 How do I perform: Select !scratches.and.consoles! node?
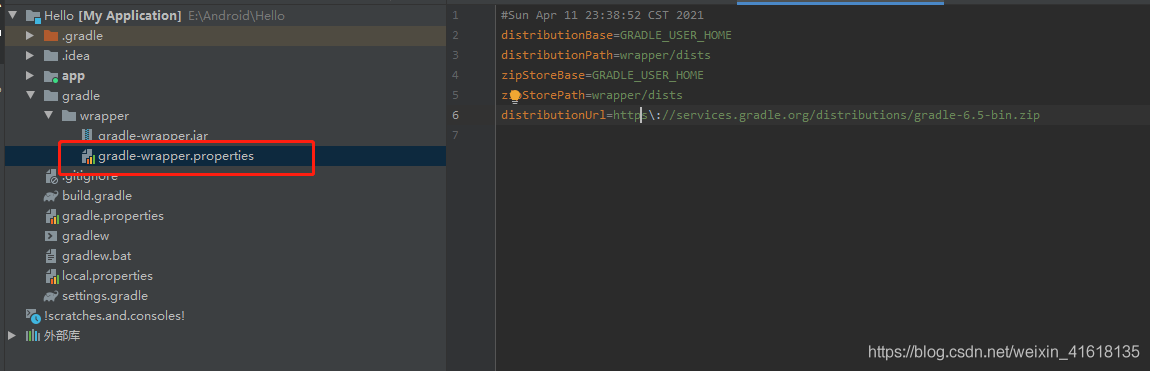pyautogui.click(x=114, y=316)
